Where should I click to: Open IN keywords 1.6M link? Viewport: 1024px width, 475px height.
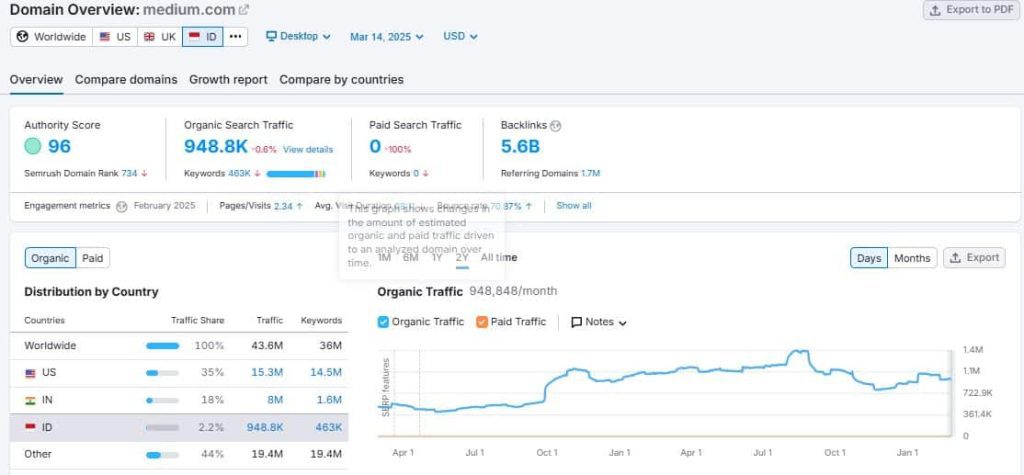click(328, 400)
